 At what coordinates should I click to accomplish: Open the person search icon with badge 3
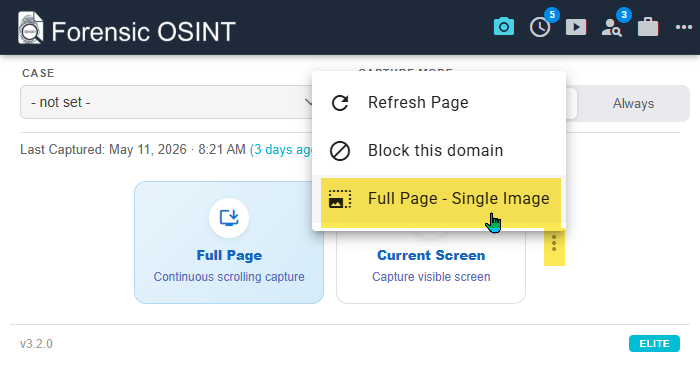612,28
